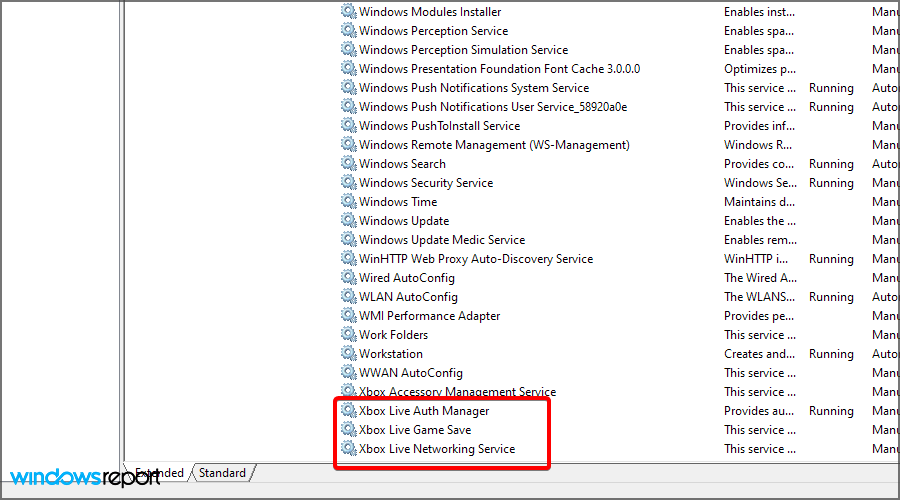Select the Windows Time service name
This screenshot has width=900, height=500.
point(398,202)
